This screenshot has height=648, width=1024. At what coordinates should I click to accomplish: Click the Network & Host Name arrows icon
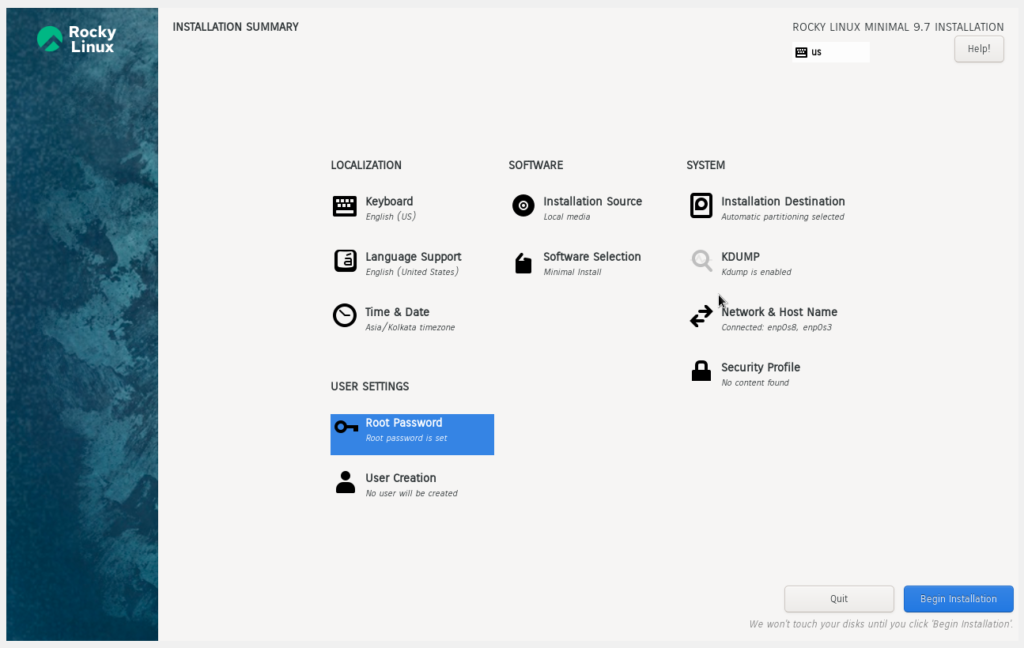pyautogui.click(x=701, y=317)
